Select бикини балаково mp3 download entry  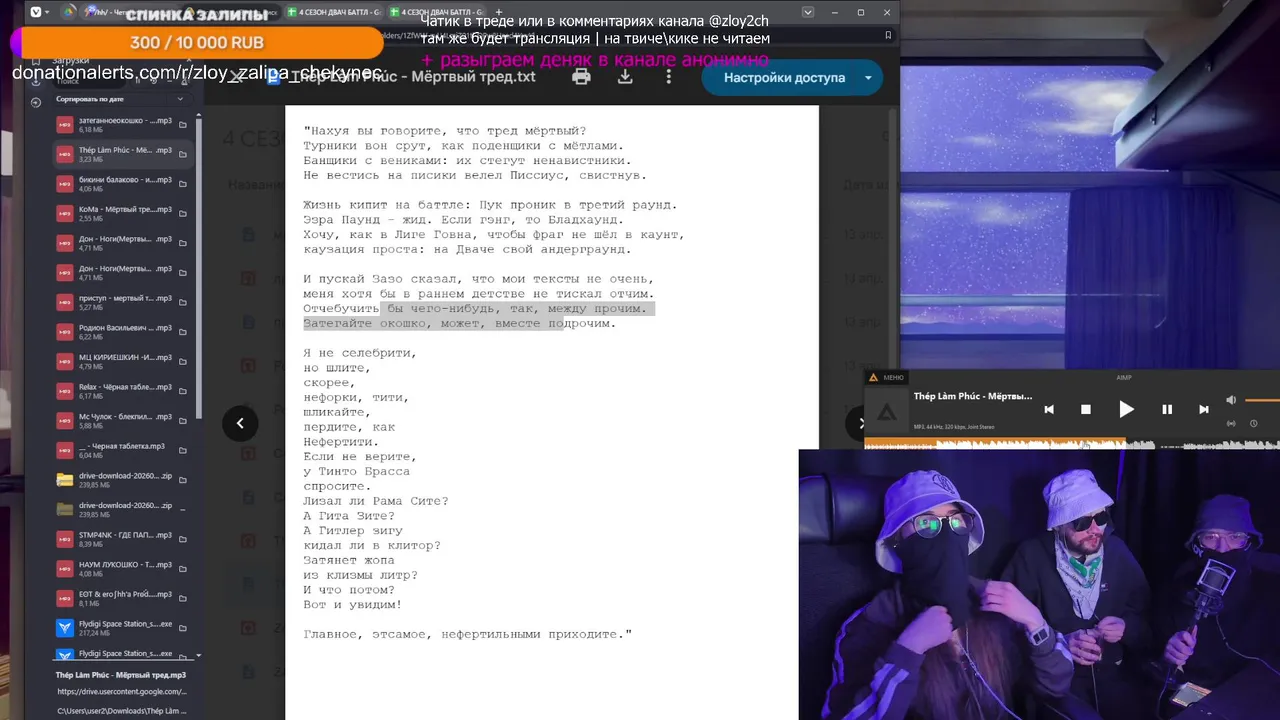tap(122, 184)
